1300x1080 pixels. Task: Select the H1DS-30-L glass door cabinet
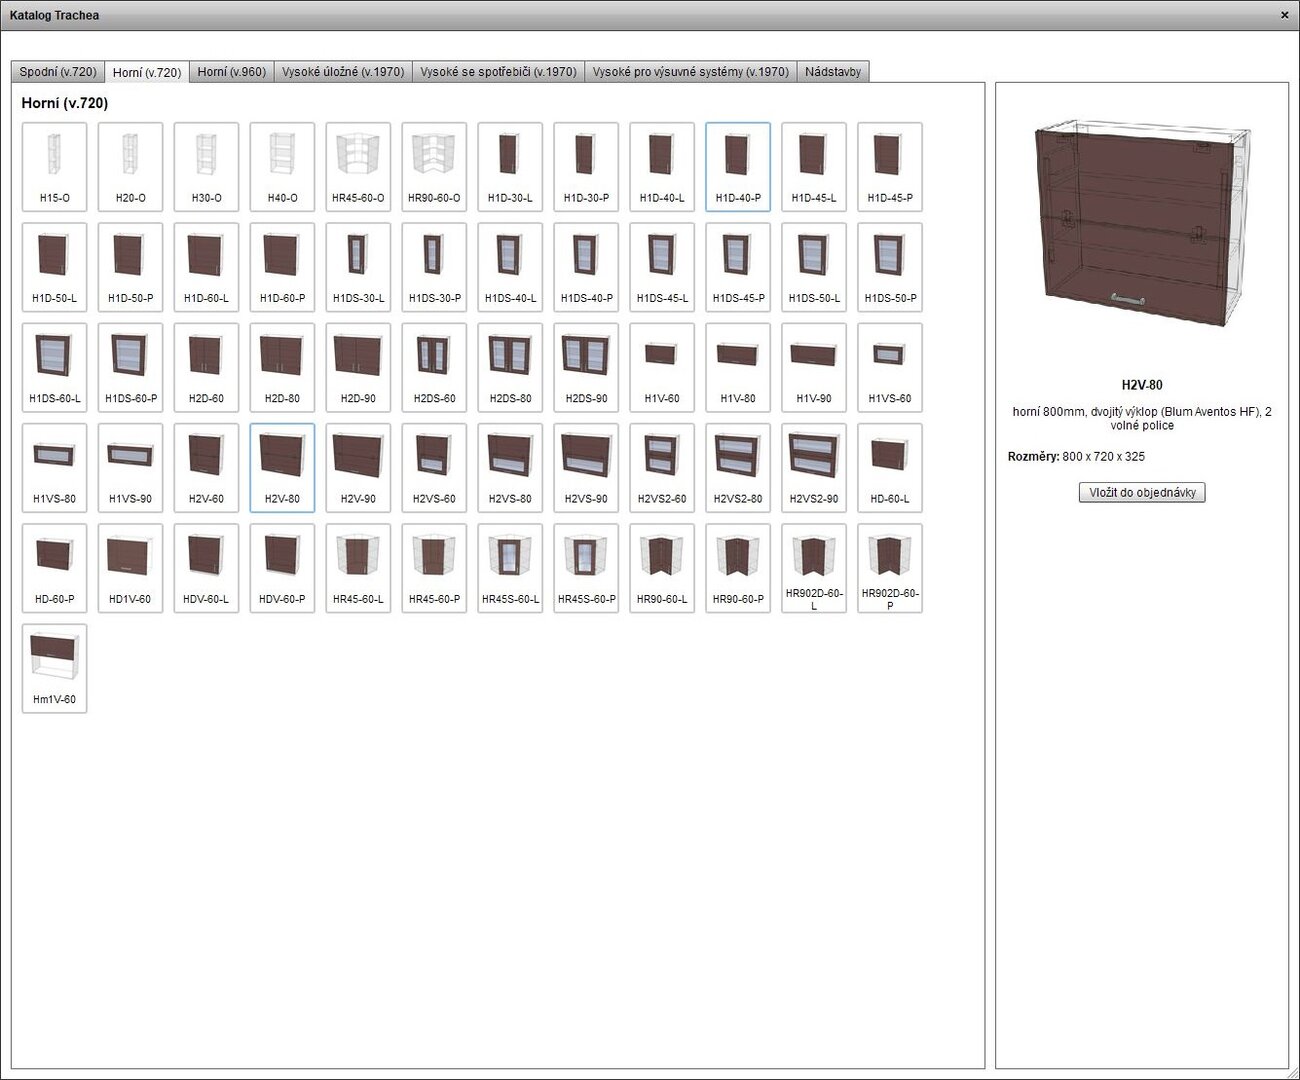(x=358, y=266)
